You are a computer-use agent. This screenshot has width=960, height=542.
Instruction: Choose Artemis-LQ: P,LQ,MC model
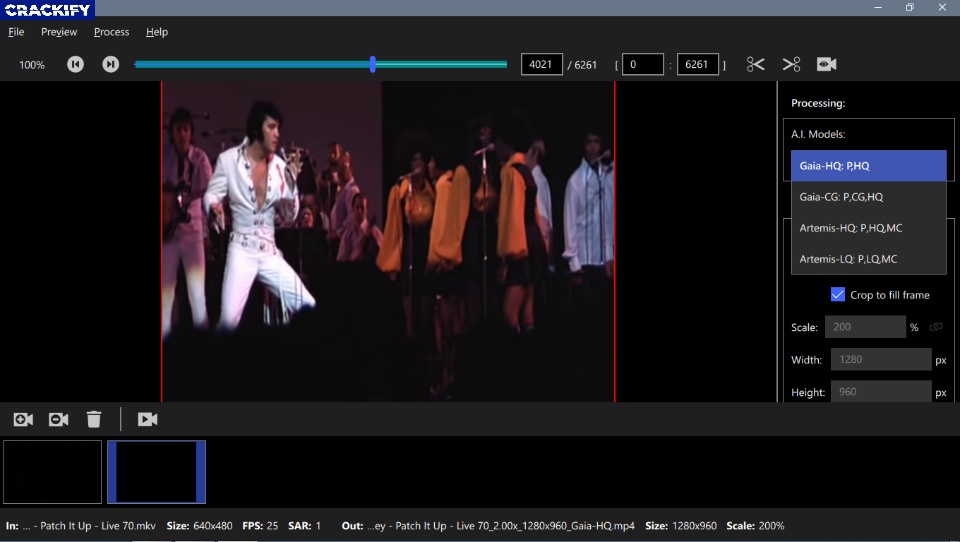point(868,259)
